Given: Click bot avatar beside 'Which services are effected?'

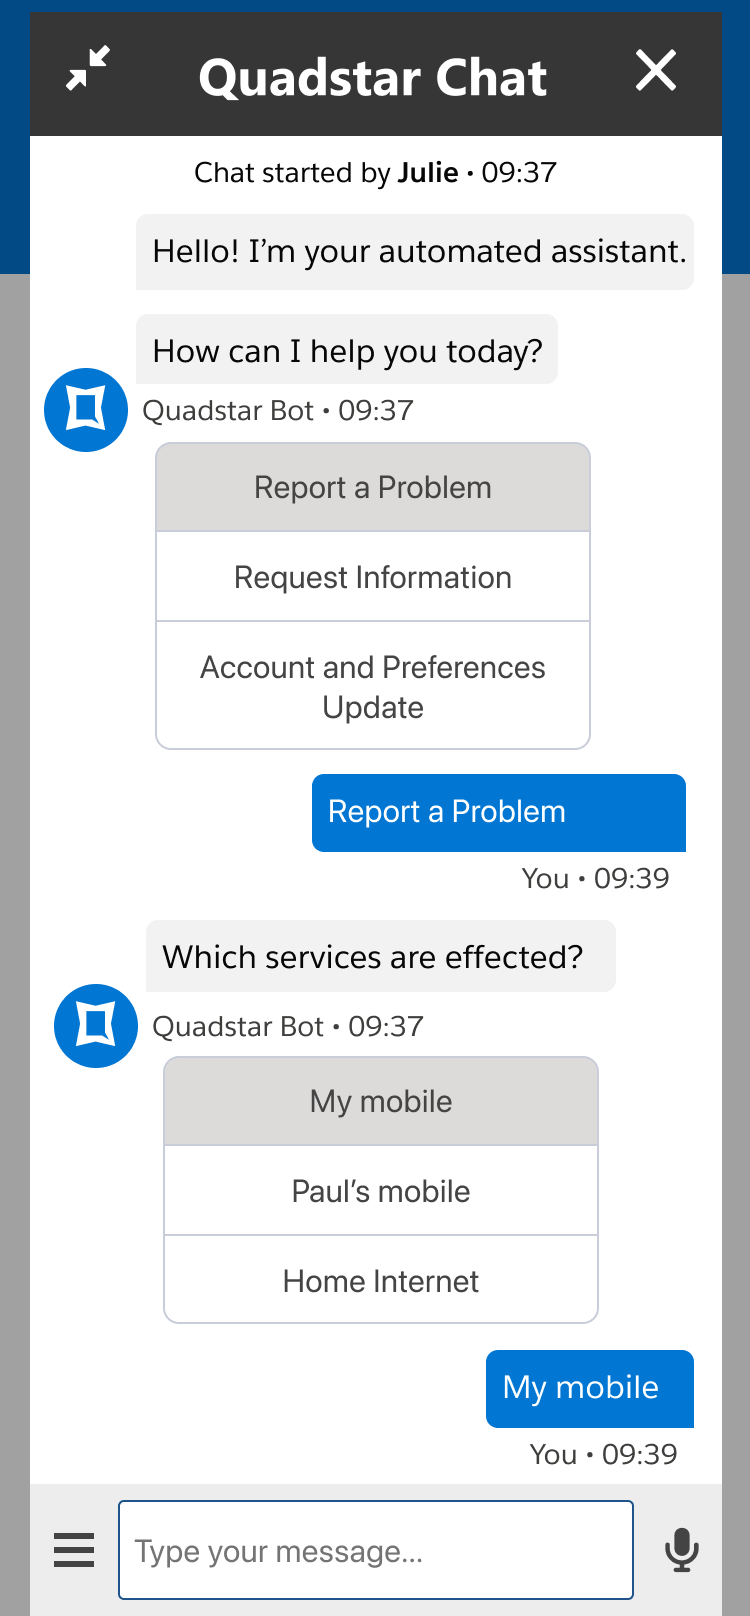Looking at the screenshot, I should (96, 1026).
